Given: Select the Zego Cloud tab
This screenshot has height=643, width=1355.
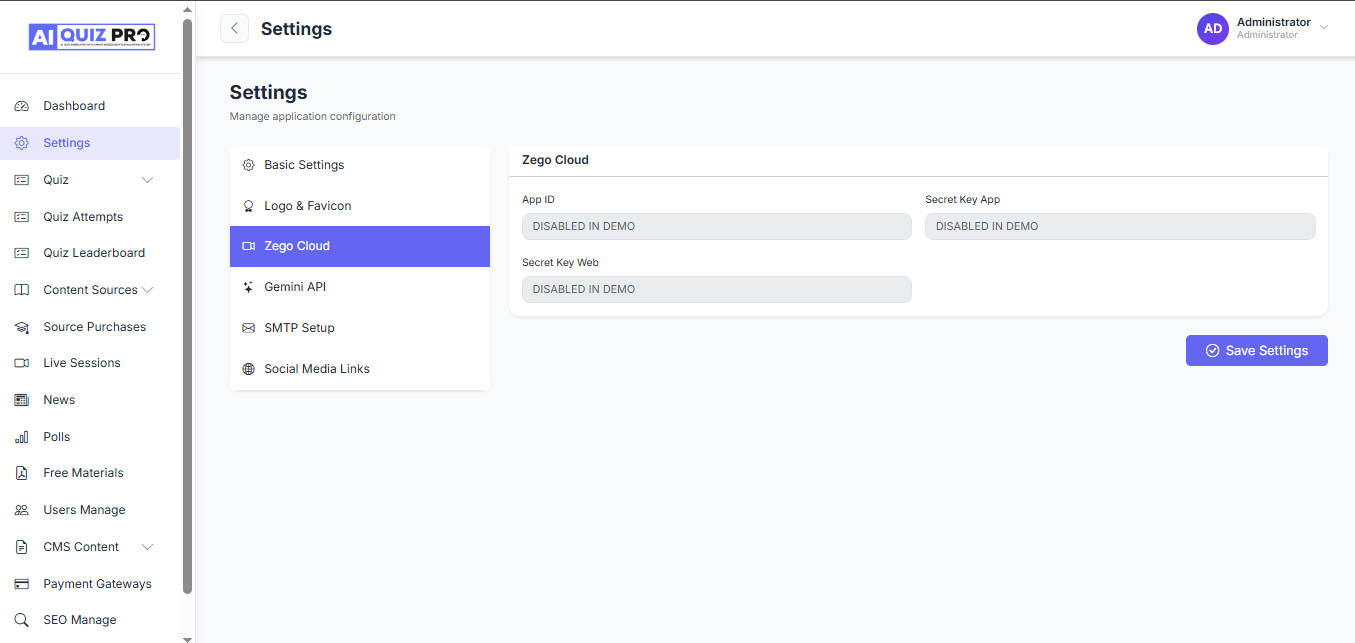Looking at the screenshot, I should tap(360, 246).
